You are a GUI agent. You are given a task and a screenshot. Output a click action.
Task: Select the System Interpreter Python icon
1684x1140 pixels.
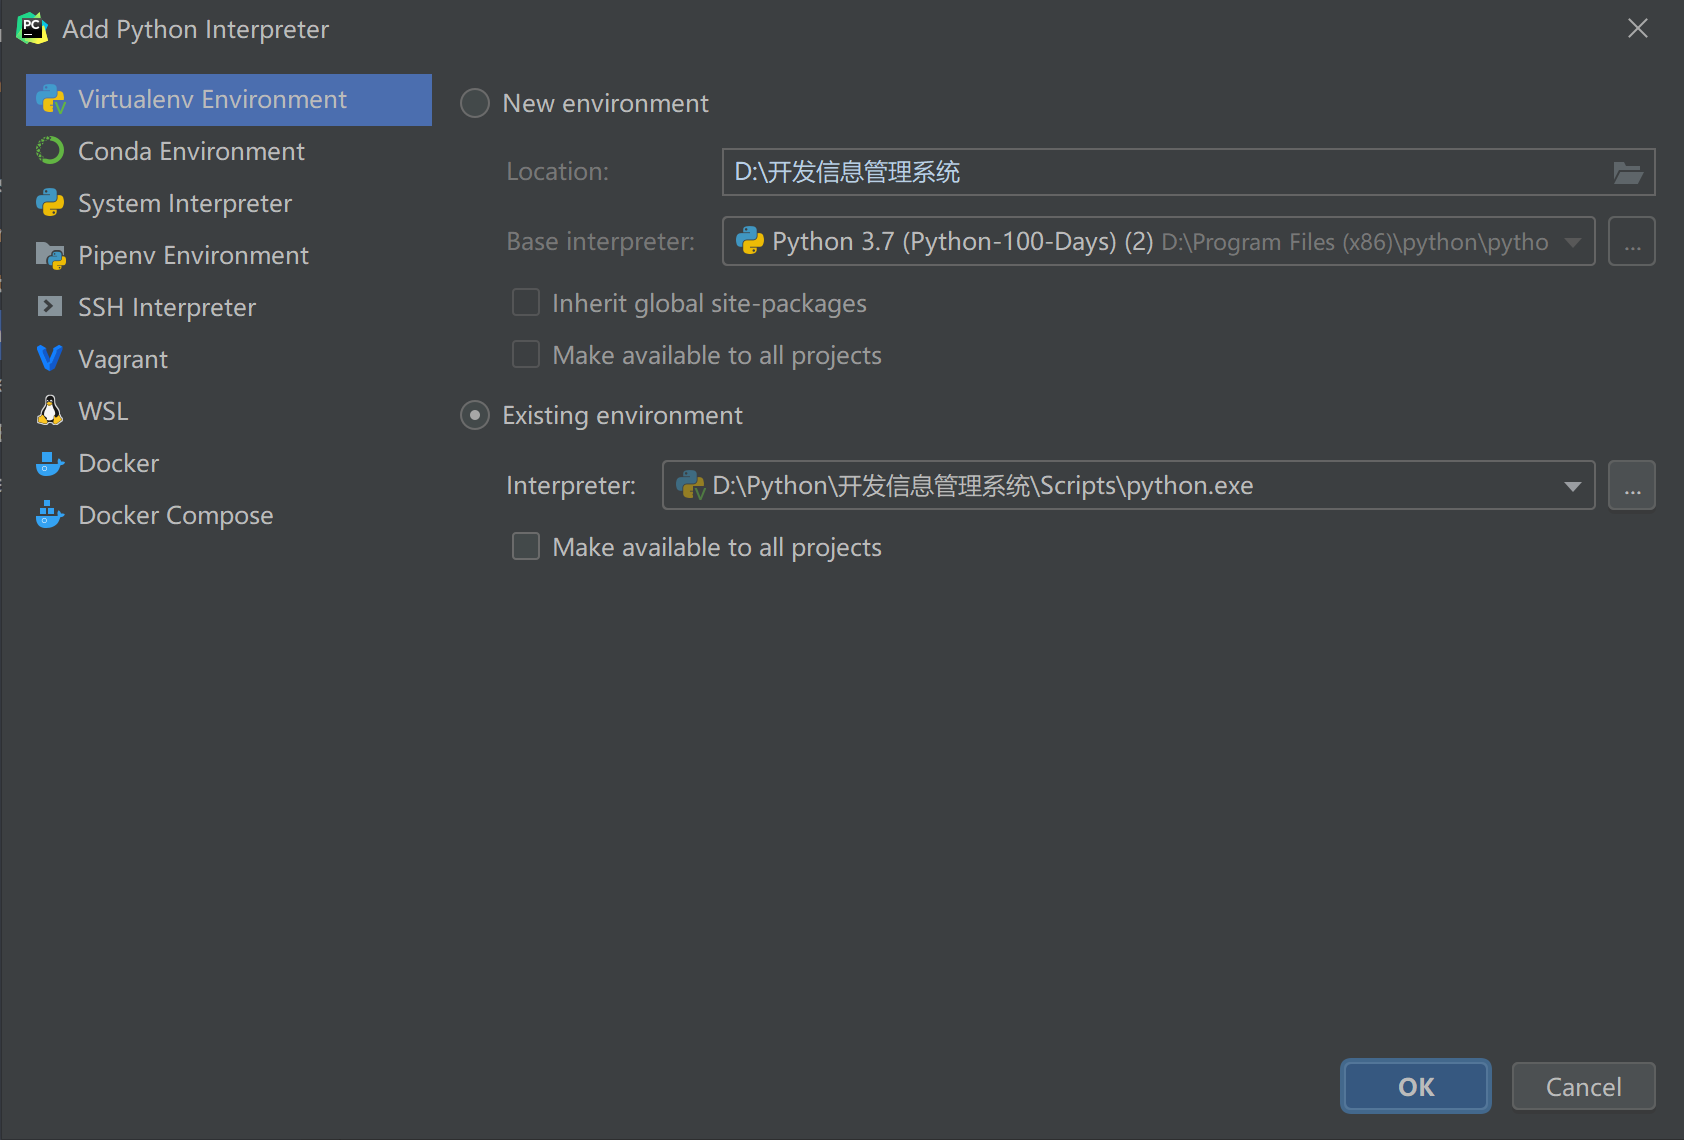(49, 202)
